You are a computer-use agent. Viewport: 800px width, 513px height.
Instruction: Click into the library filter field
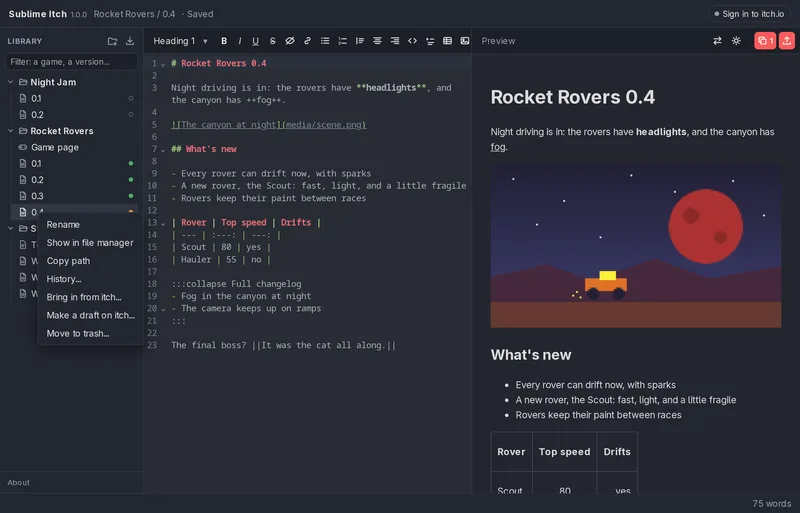71,62
